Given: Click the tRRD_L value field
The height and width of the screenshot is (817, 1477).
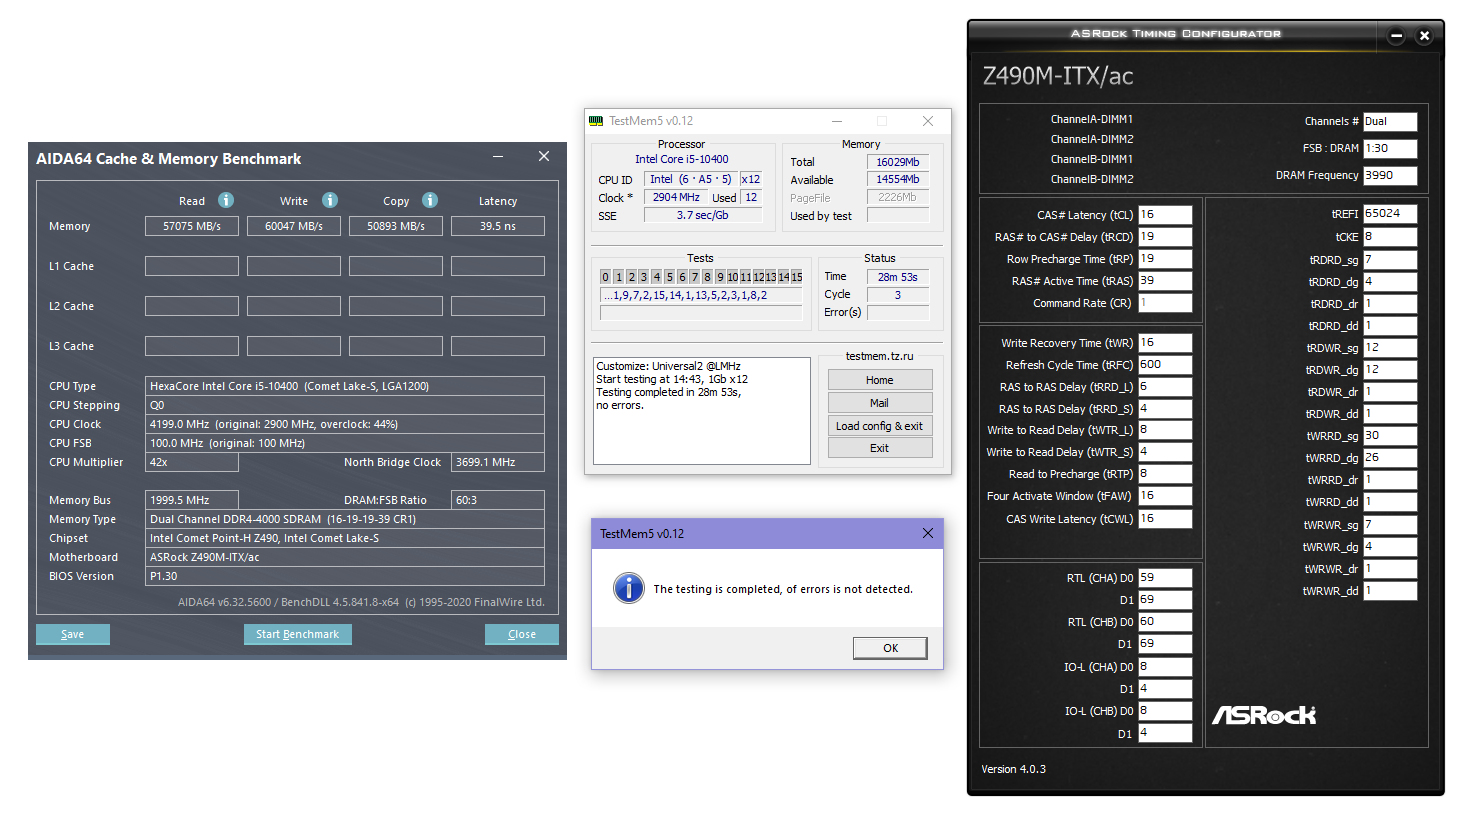Looking at the screenshot, I should pyautogui.click(x=1165, y=387).
